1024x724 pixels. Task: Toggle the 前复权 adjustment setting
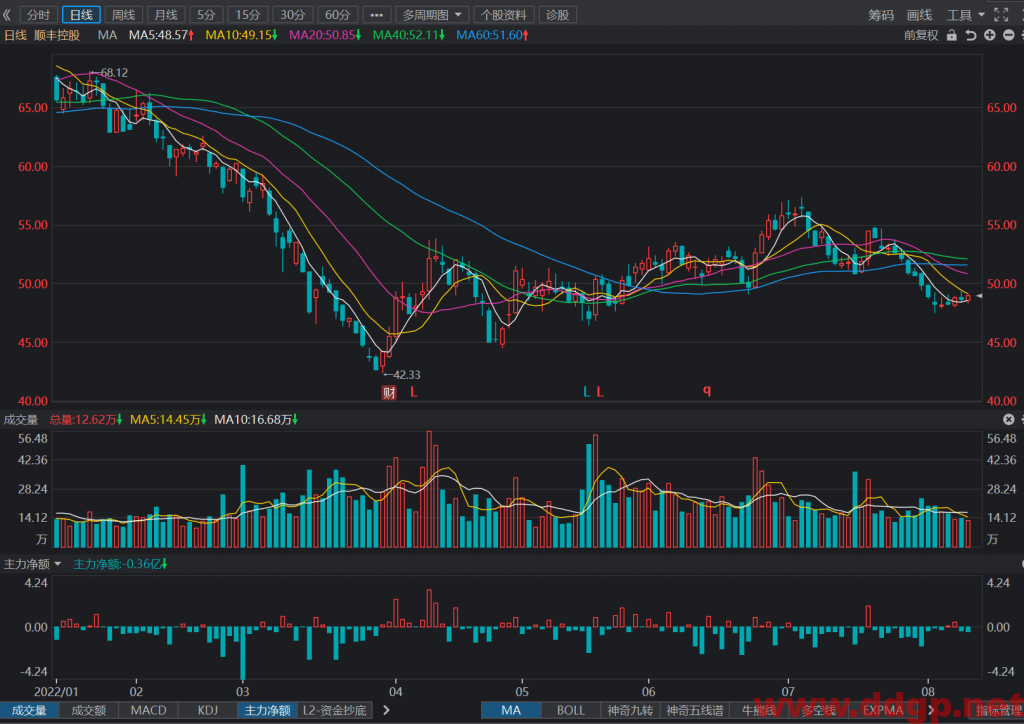point(921,35)
